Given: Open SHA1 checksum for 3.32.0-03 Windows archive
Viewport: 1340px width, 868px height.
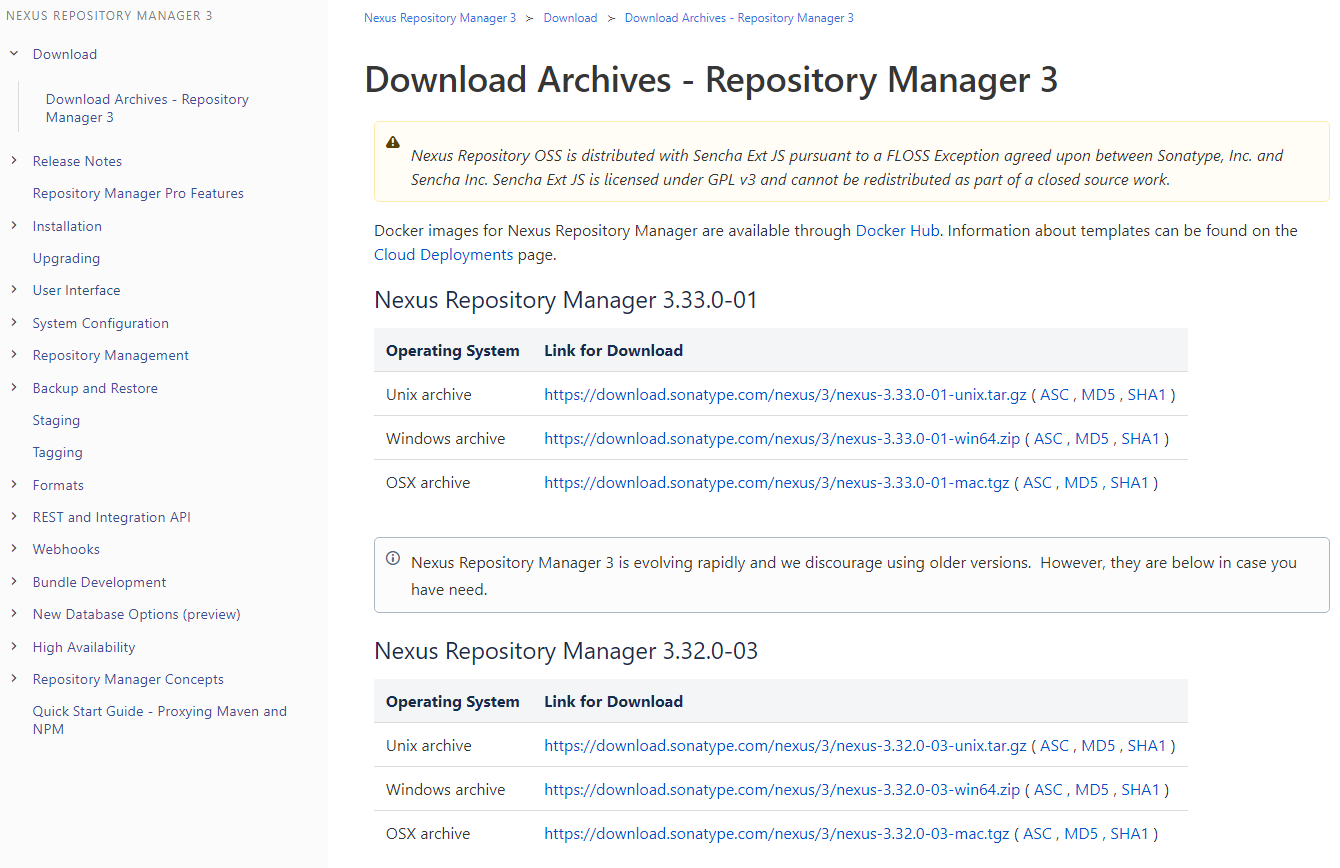Looking at the screenshot, I should point(1141,789).
